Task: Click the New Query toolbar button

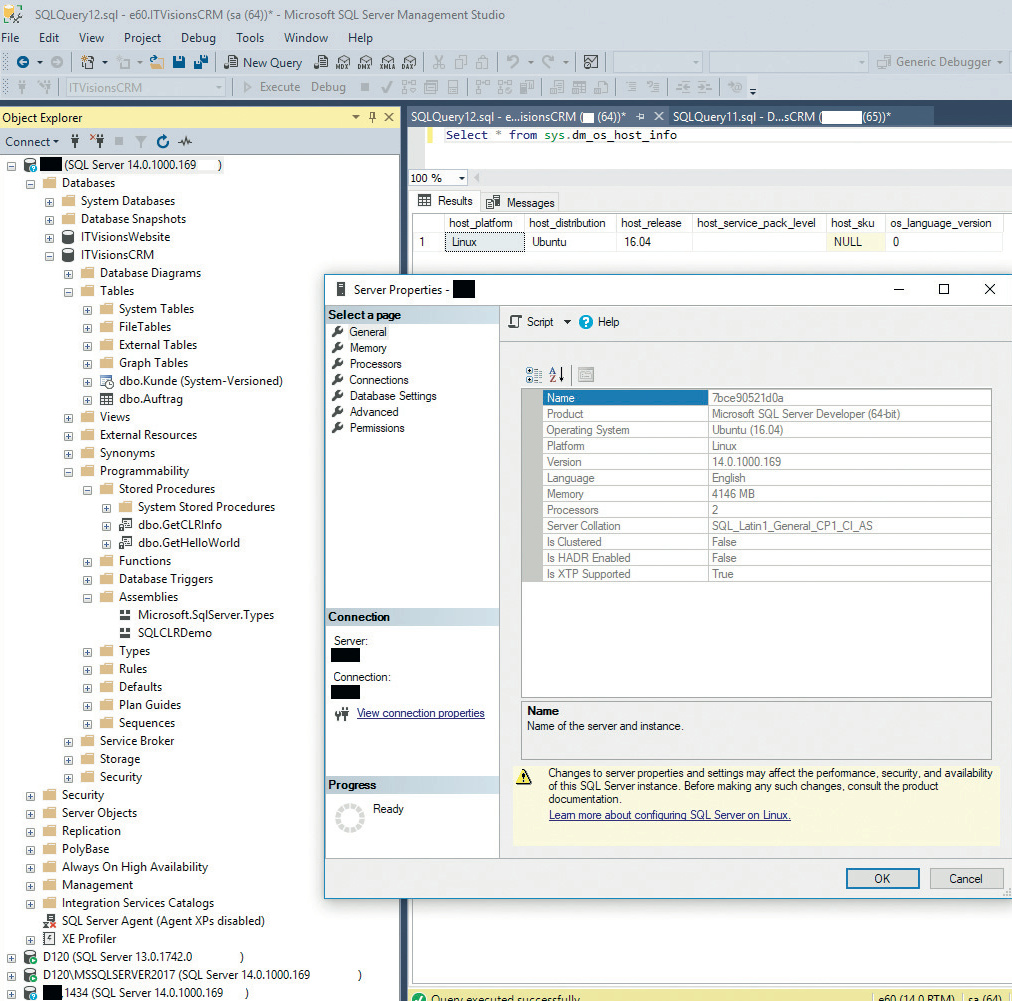Action: click(x=262, y=62)
